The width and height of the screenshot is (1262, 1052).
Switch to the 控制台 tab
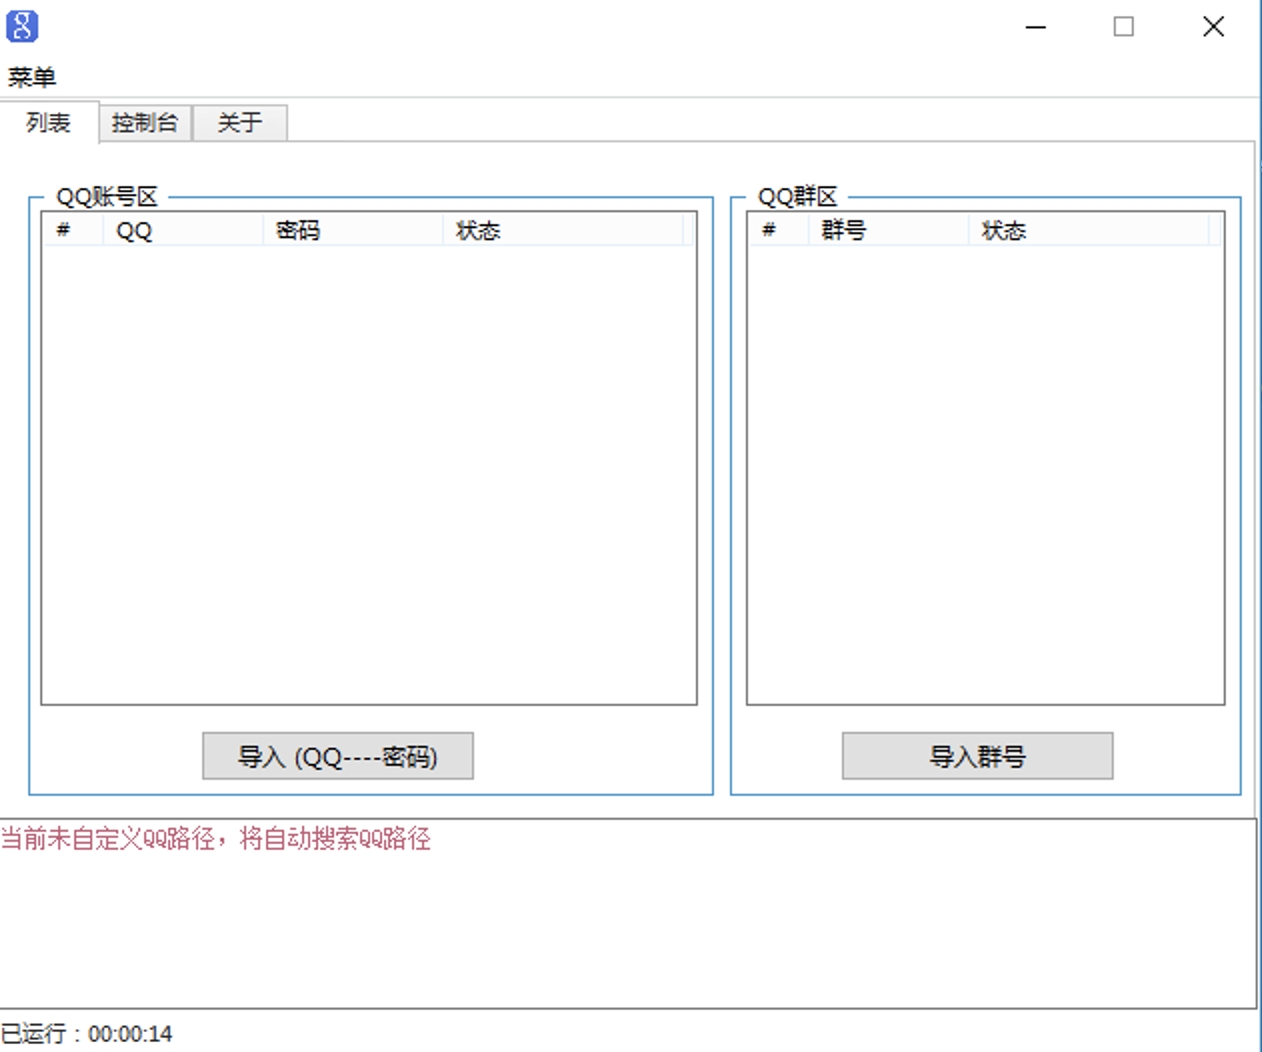145,123
